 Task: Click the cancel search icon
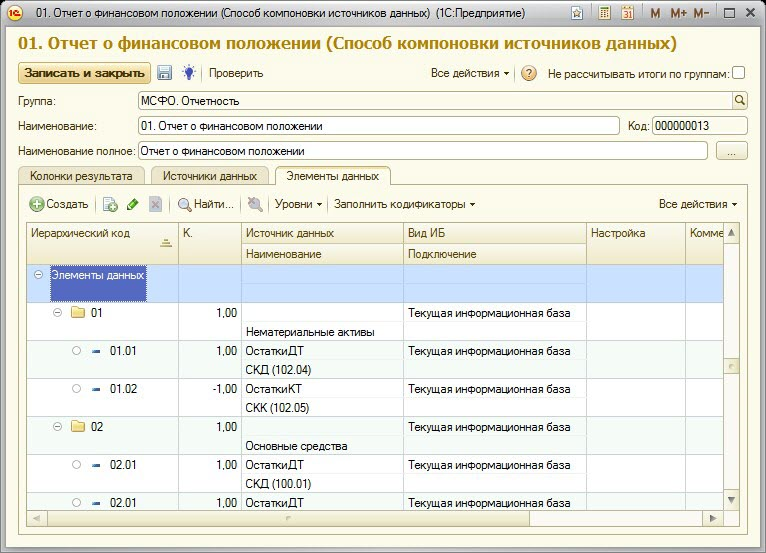pos(255,204)
